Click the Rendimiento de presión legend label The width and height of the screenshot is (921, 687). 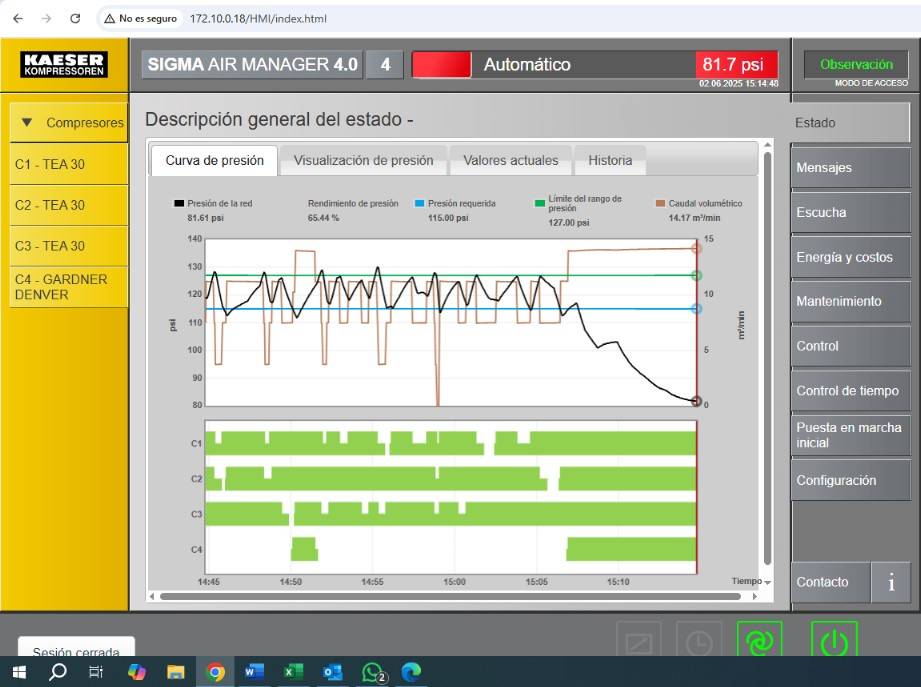point(353,204)
